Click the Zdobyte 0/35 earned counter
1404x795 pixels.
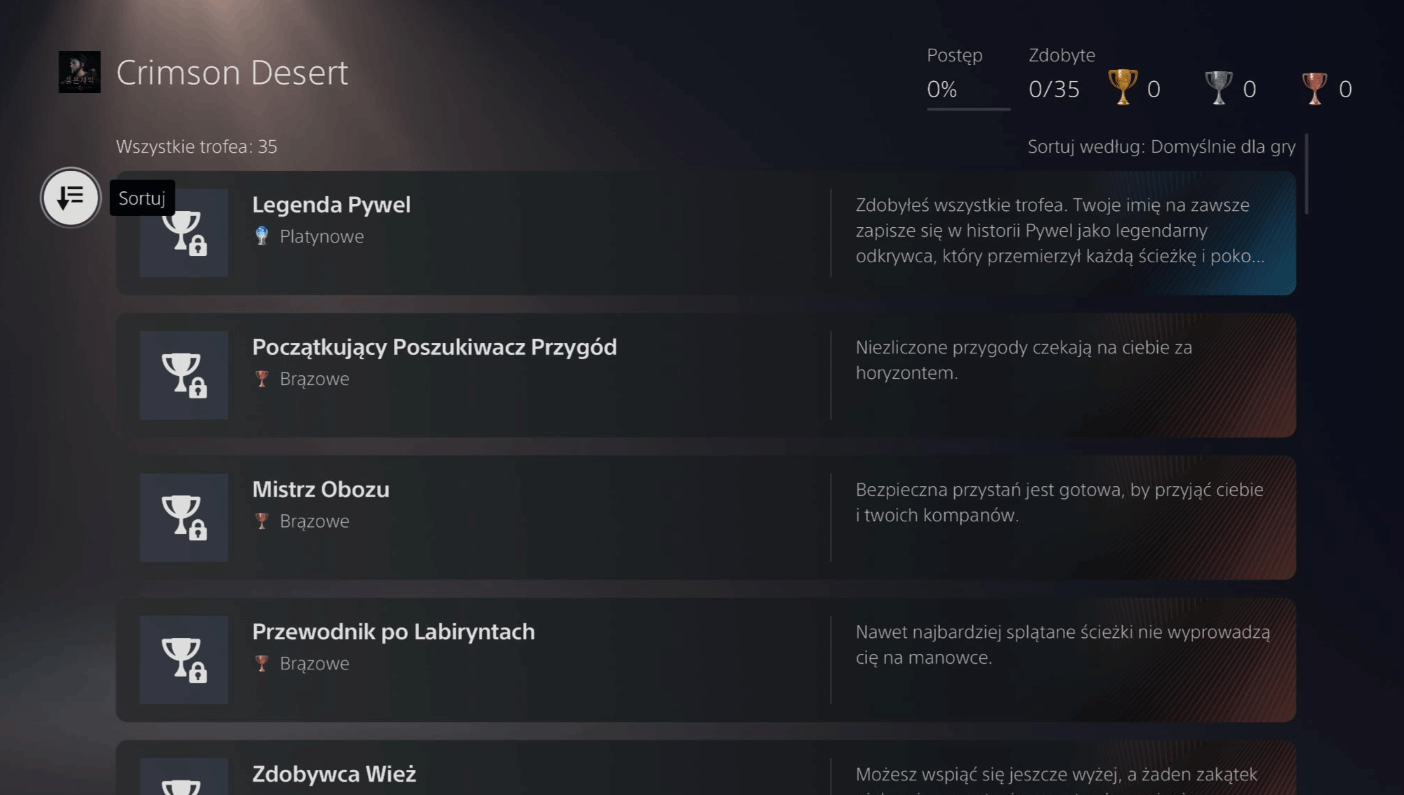pyautogui.click(x=1054, y=89)
